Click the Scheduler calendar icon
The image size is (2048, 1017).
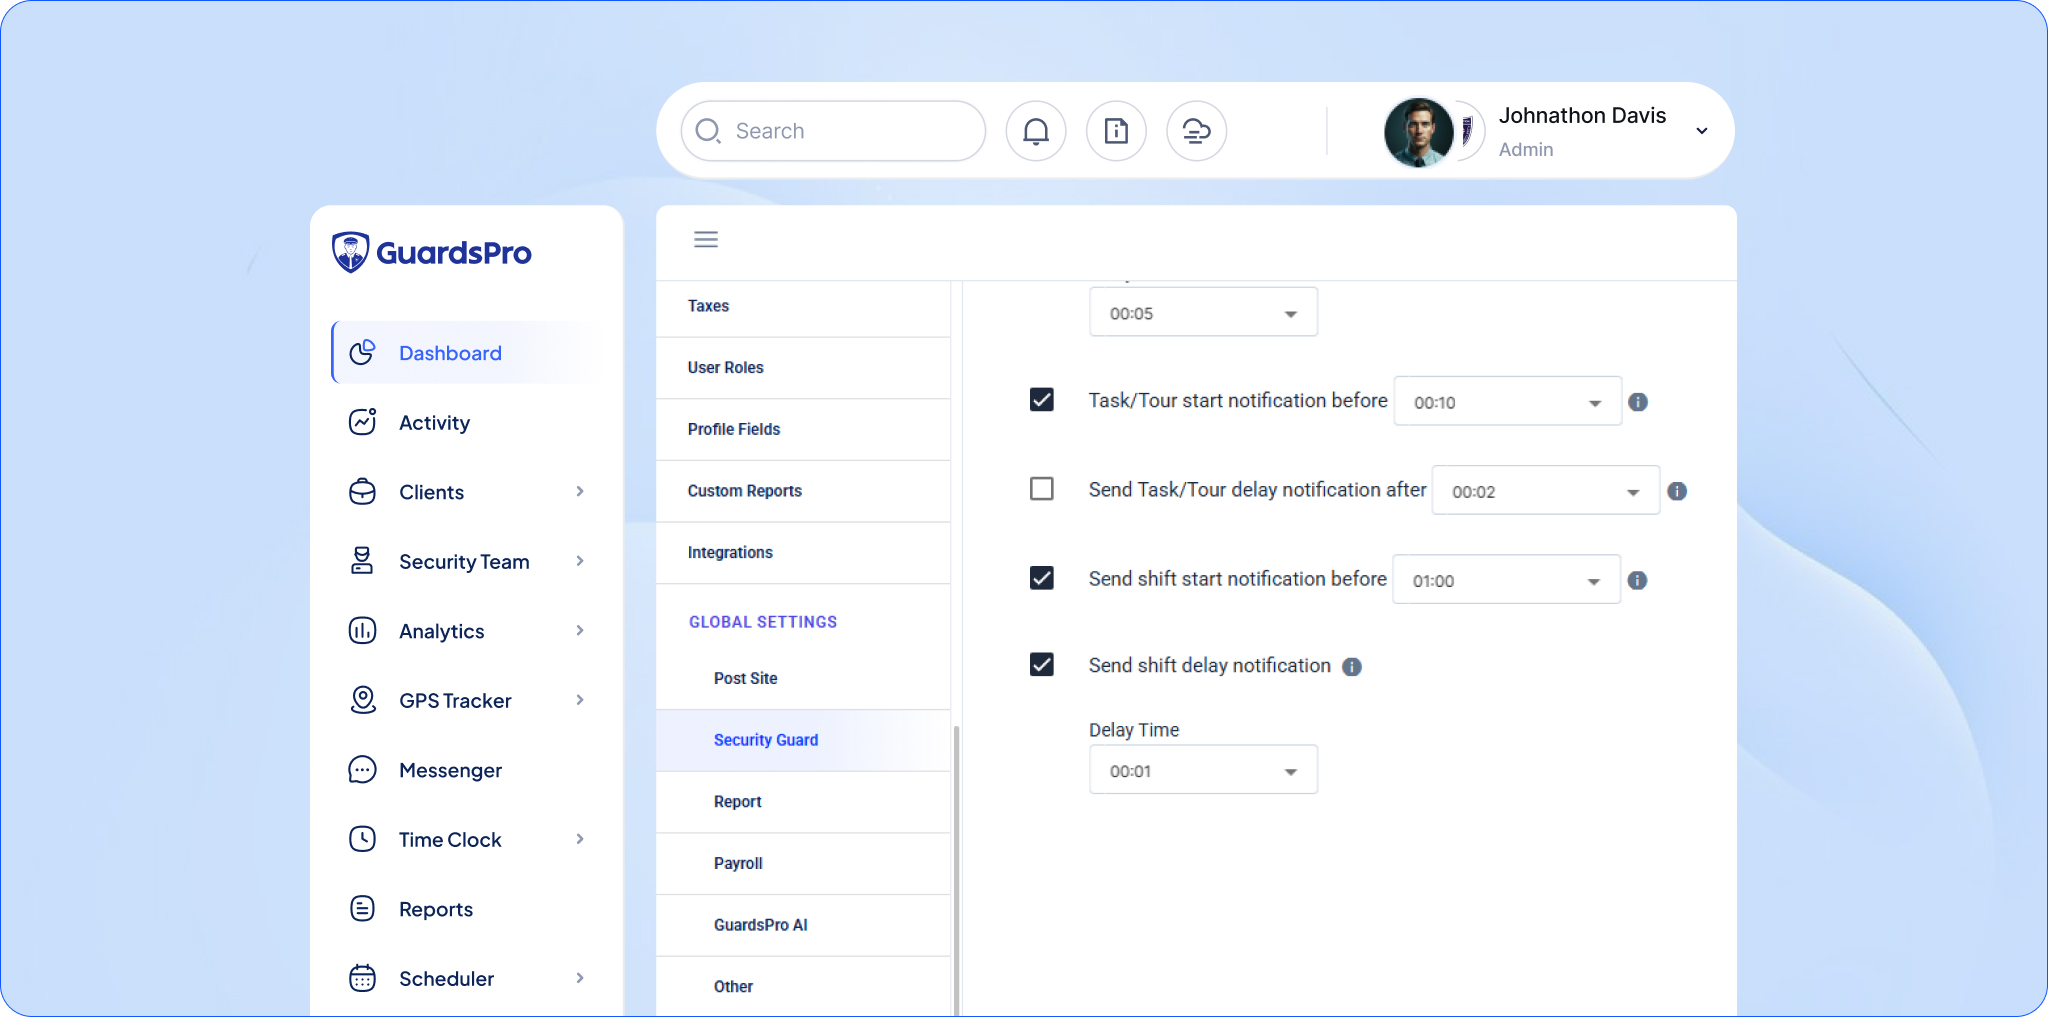coord(362,978)
